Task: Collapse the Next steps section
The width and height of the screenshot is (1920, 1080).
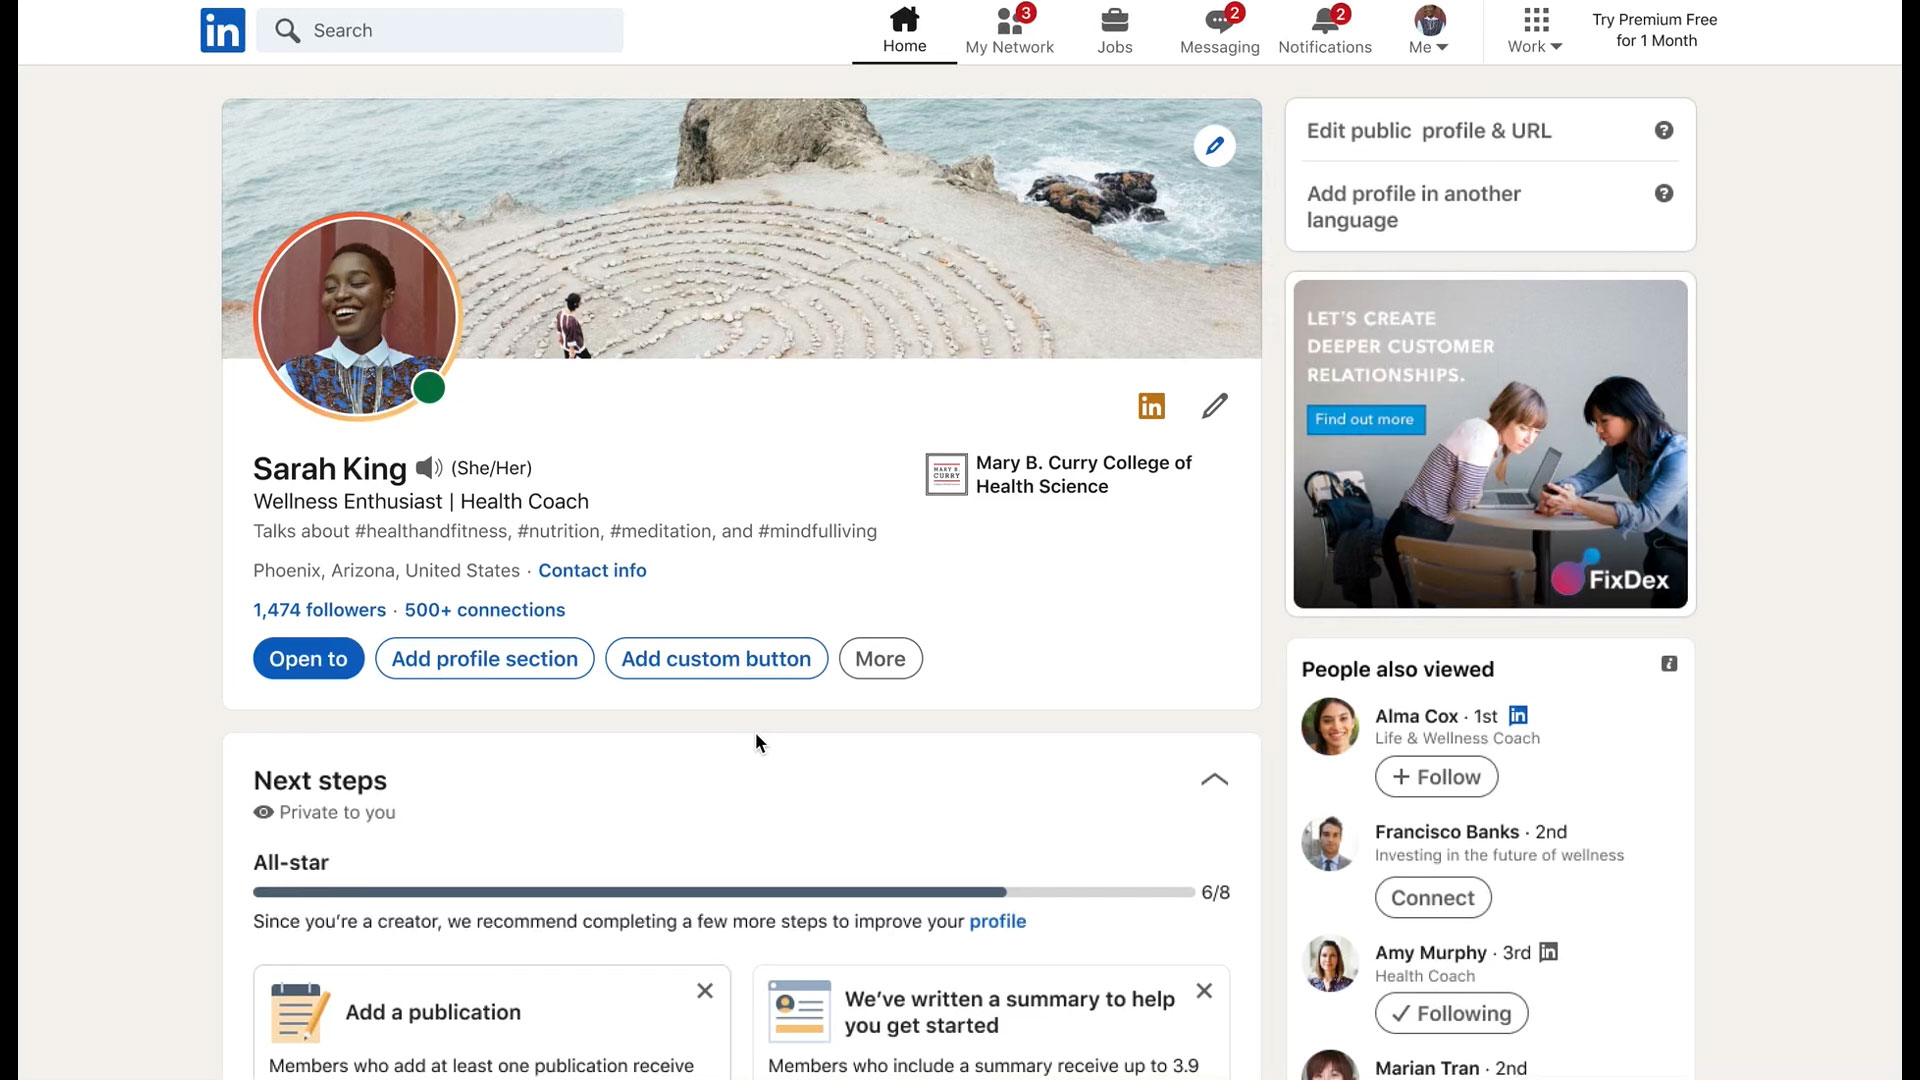Action: pos(1214,780)
